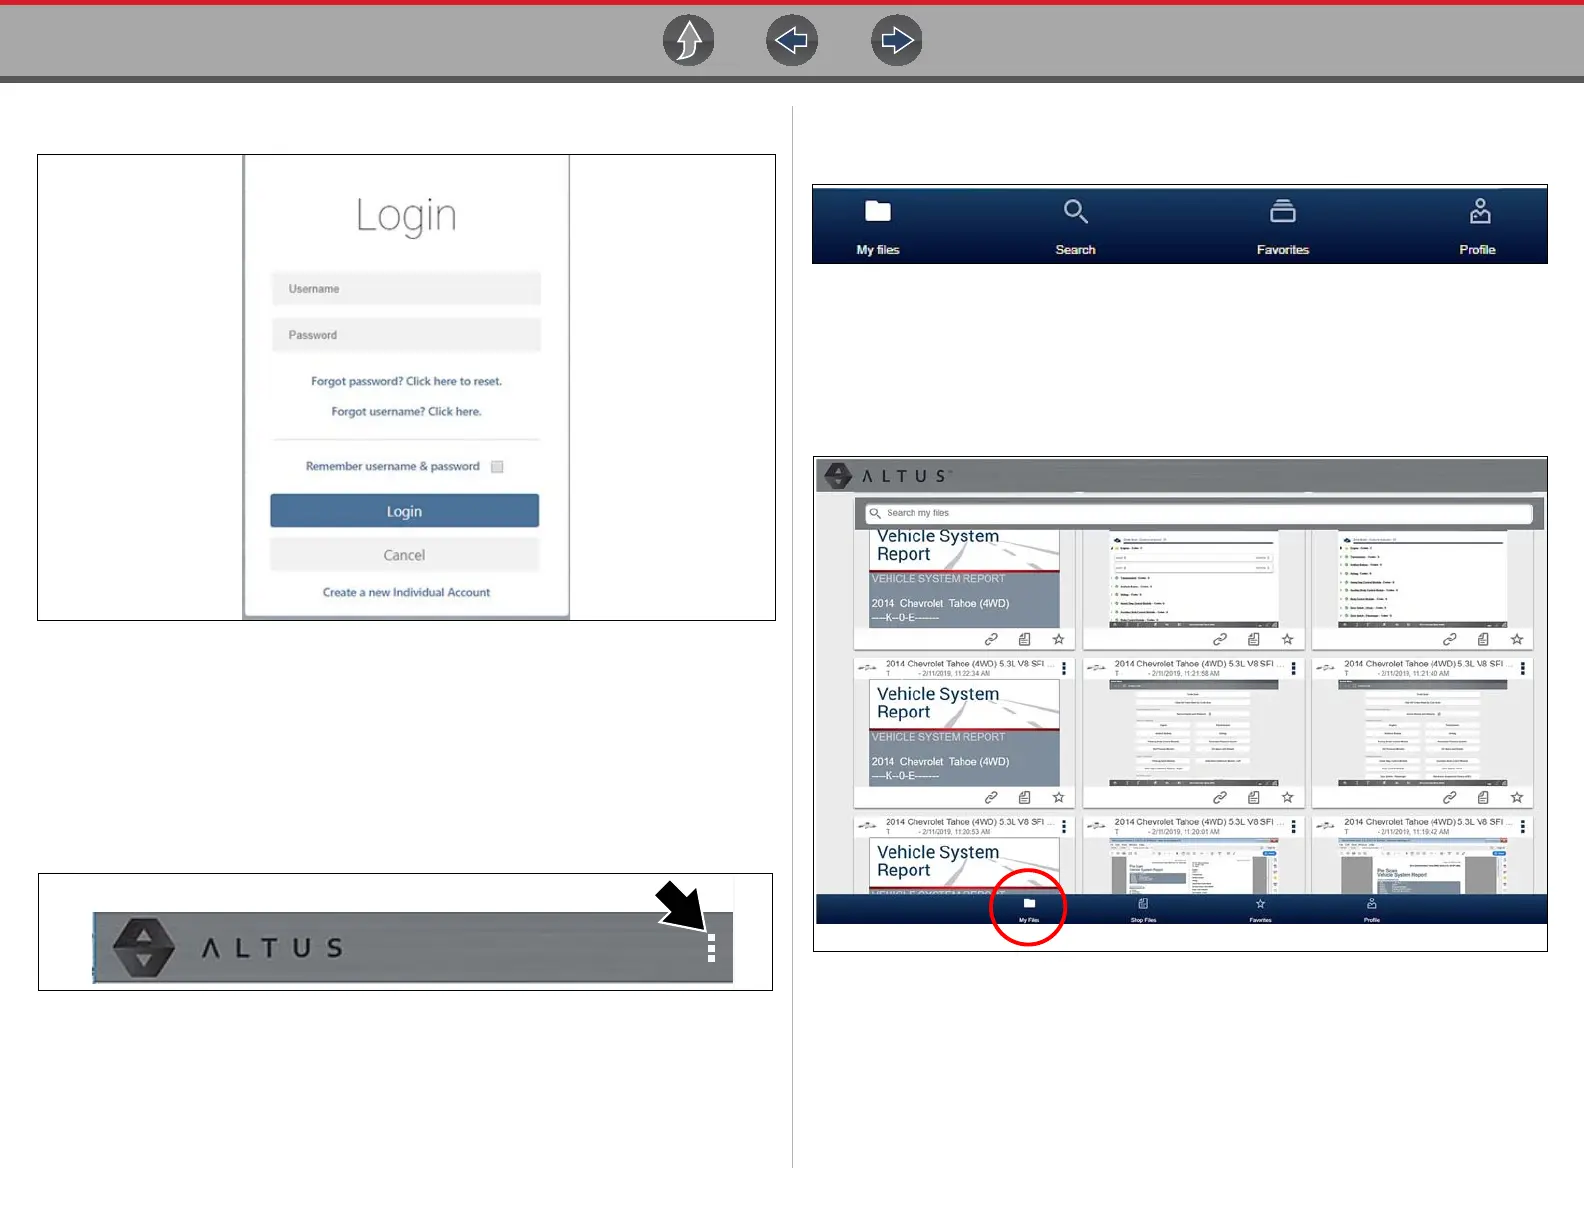
Task: Open the 11:22:34 AM Vehicle System Report thumbnail
Action: pos(964,733)
